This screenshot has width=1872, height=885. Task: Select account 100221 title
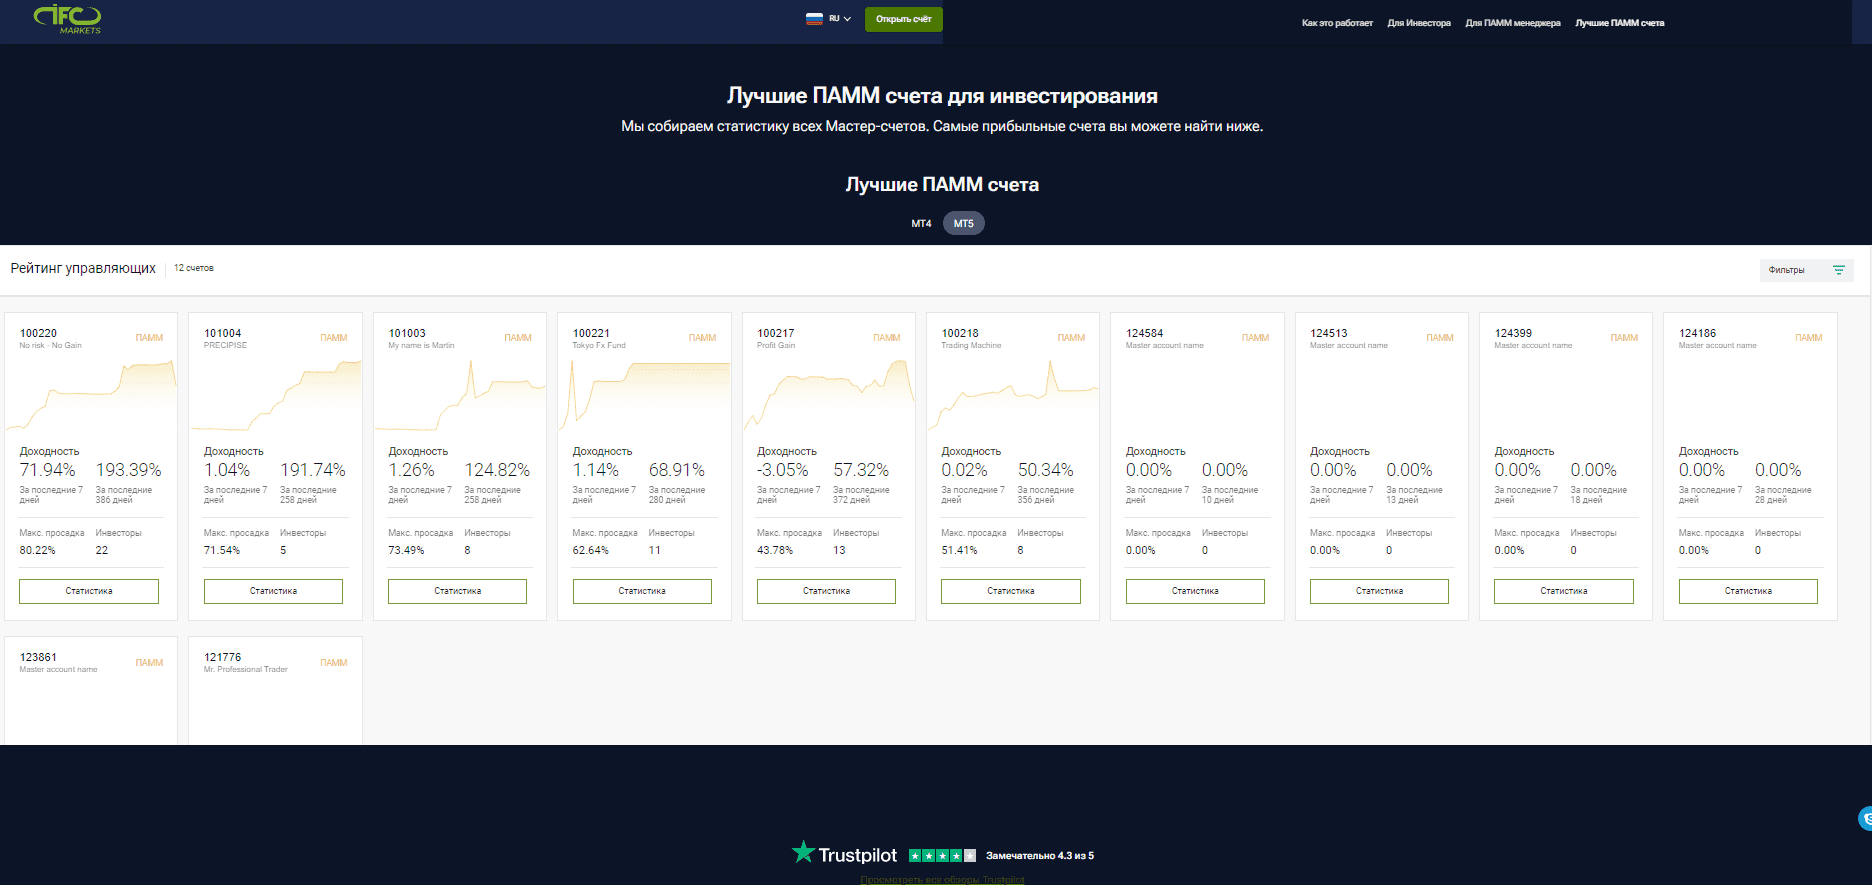pos(591,333)
